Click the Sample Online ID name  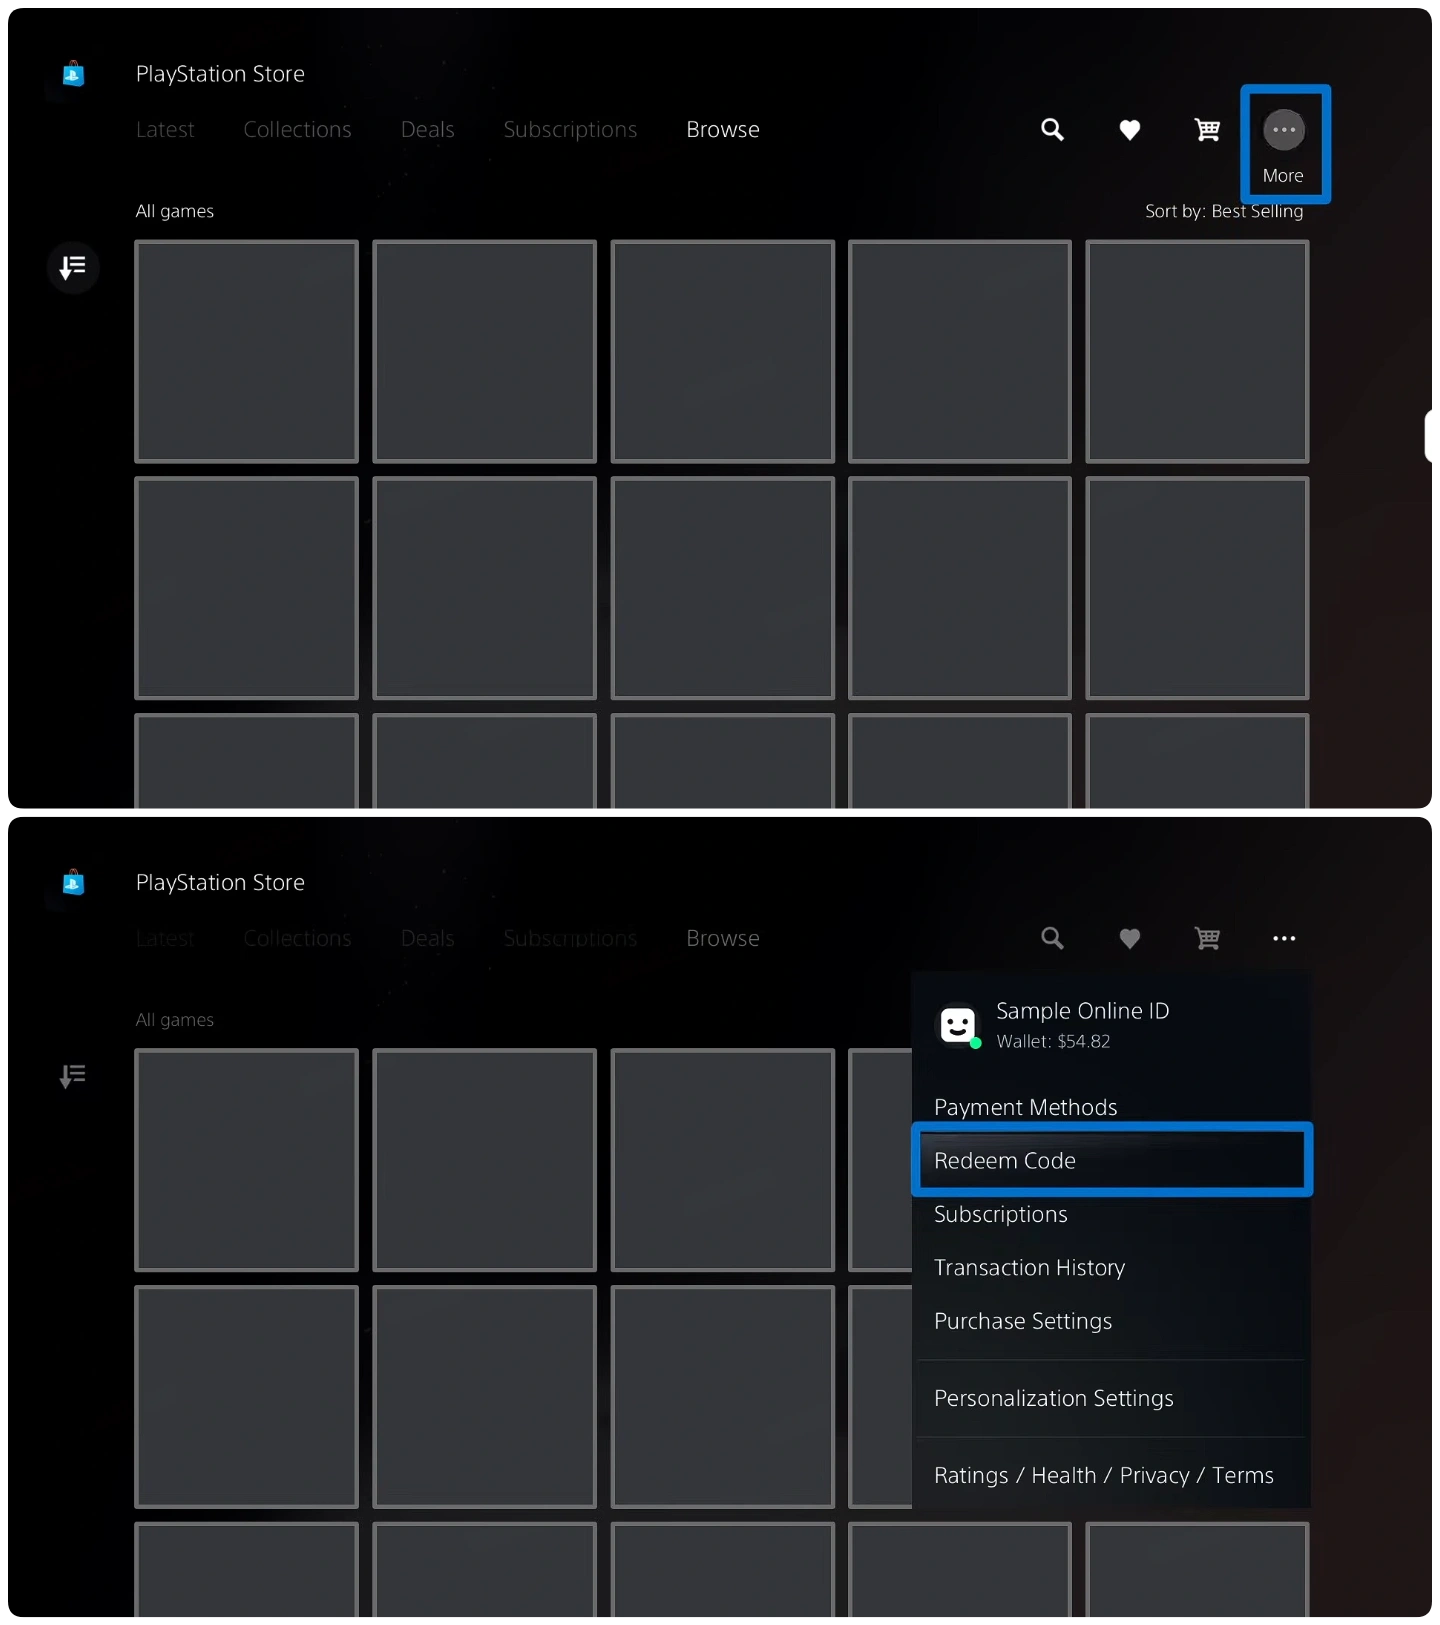click(1082, 1011)
